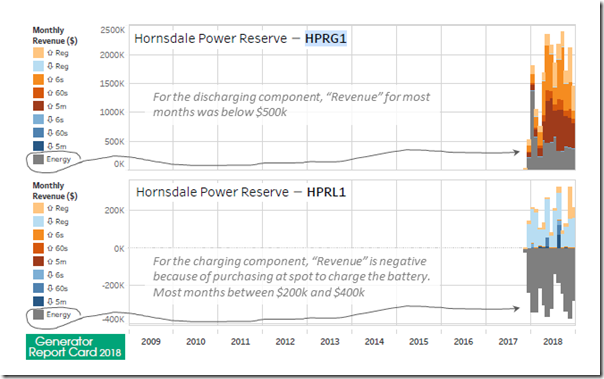Click the 2000K y-axis label
The image size is (604, 379).
pyautogui.click(x=112, y=55)
